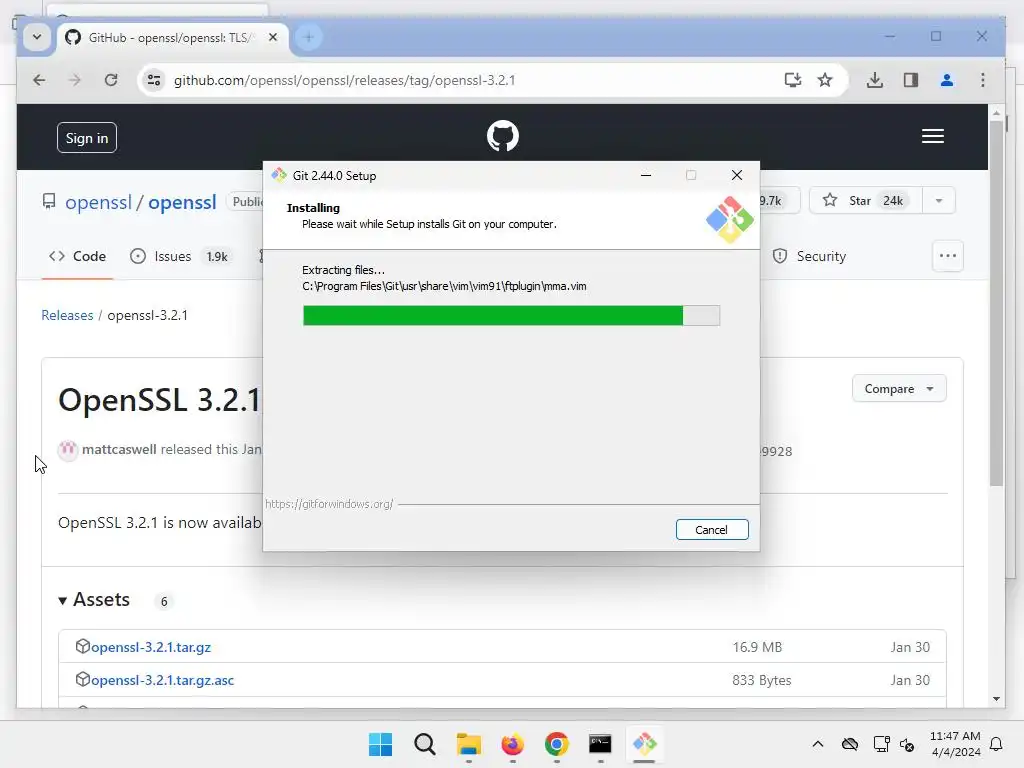This screenshot has width=1024, height=768.
Task: Minimize the Git Setup window
Action: (646, 175)
